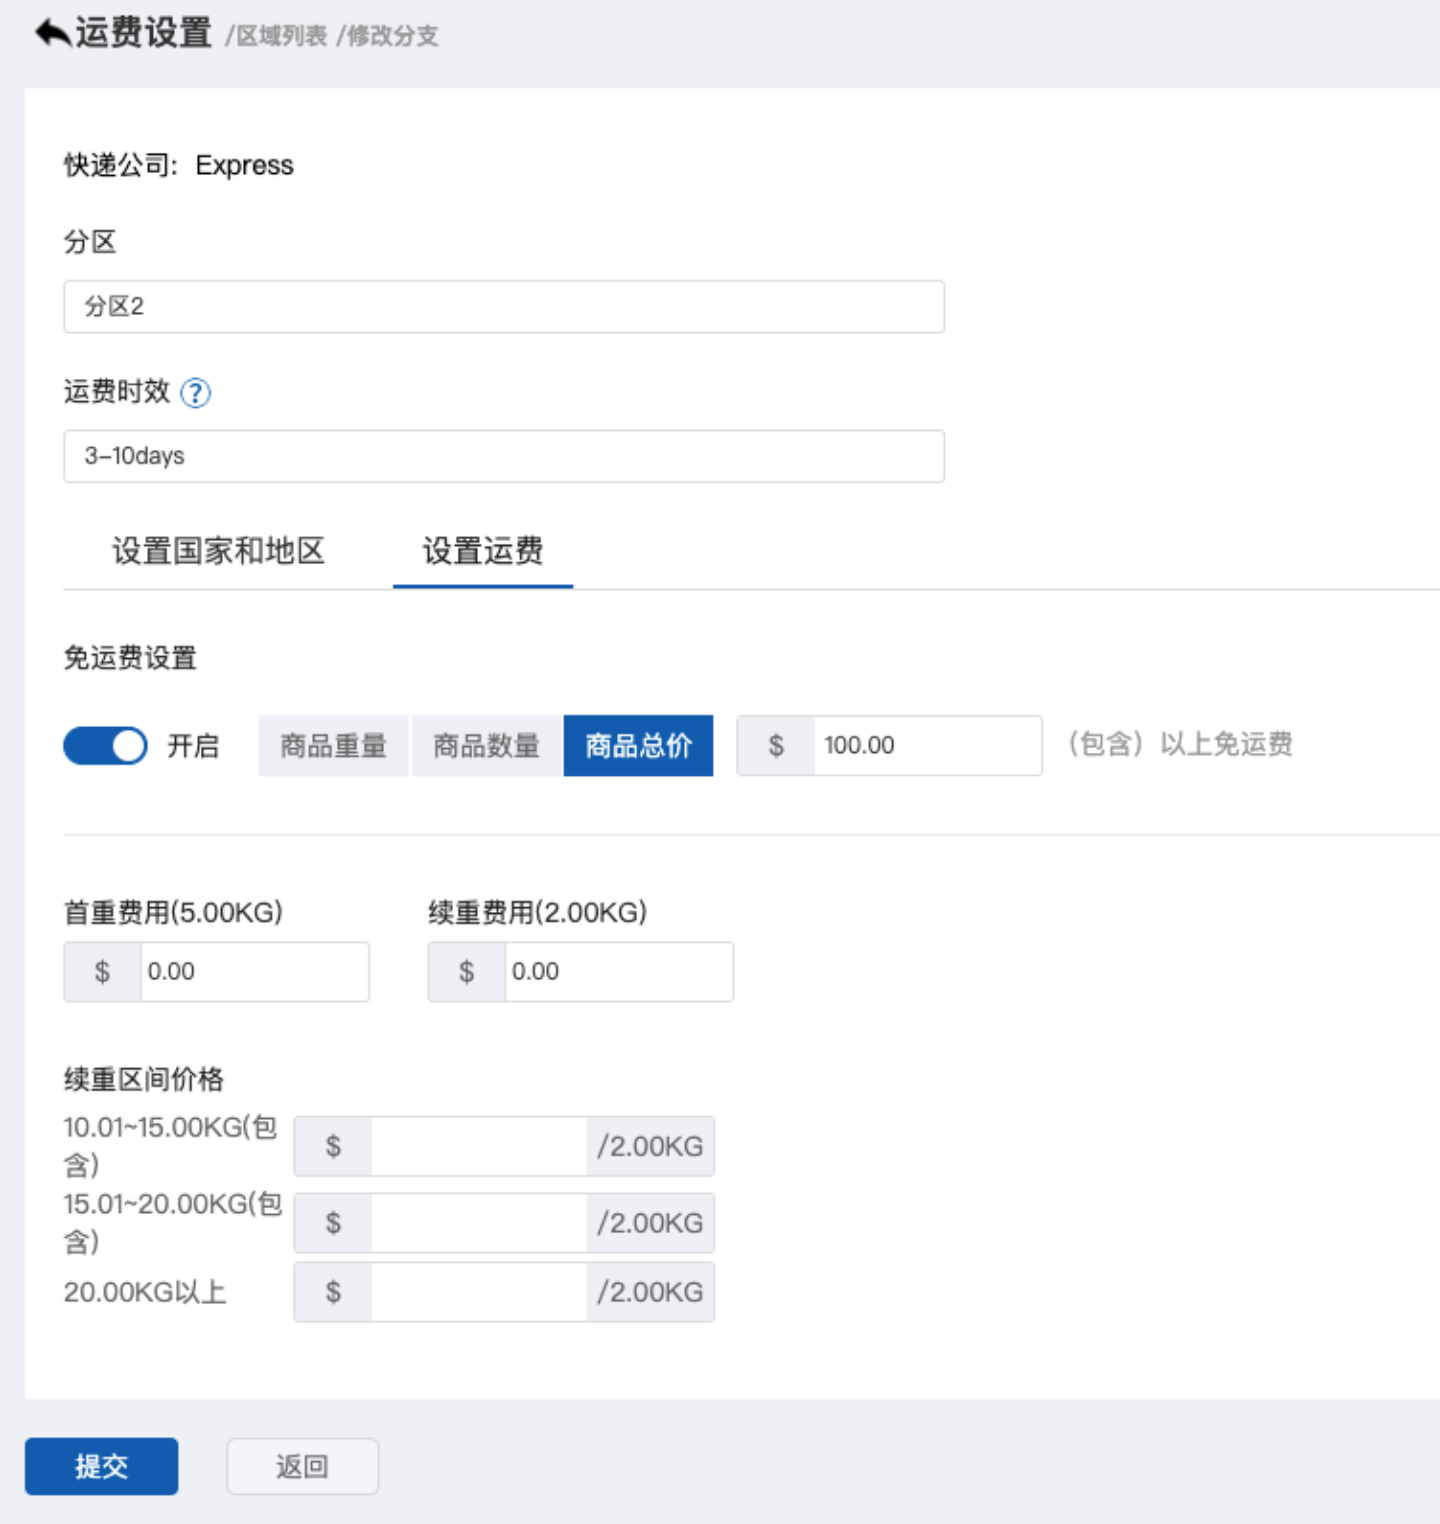The width and height of the screenshot is (1440, 1524).
Task: Select 商品重量 free shipping option
Action: 333,746
